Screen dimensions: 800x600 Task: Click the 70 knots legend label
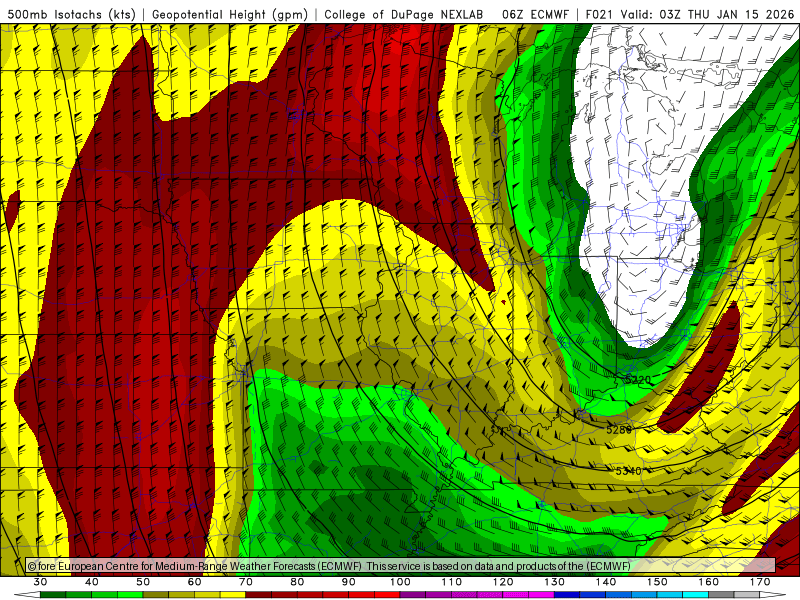246,582
